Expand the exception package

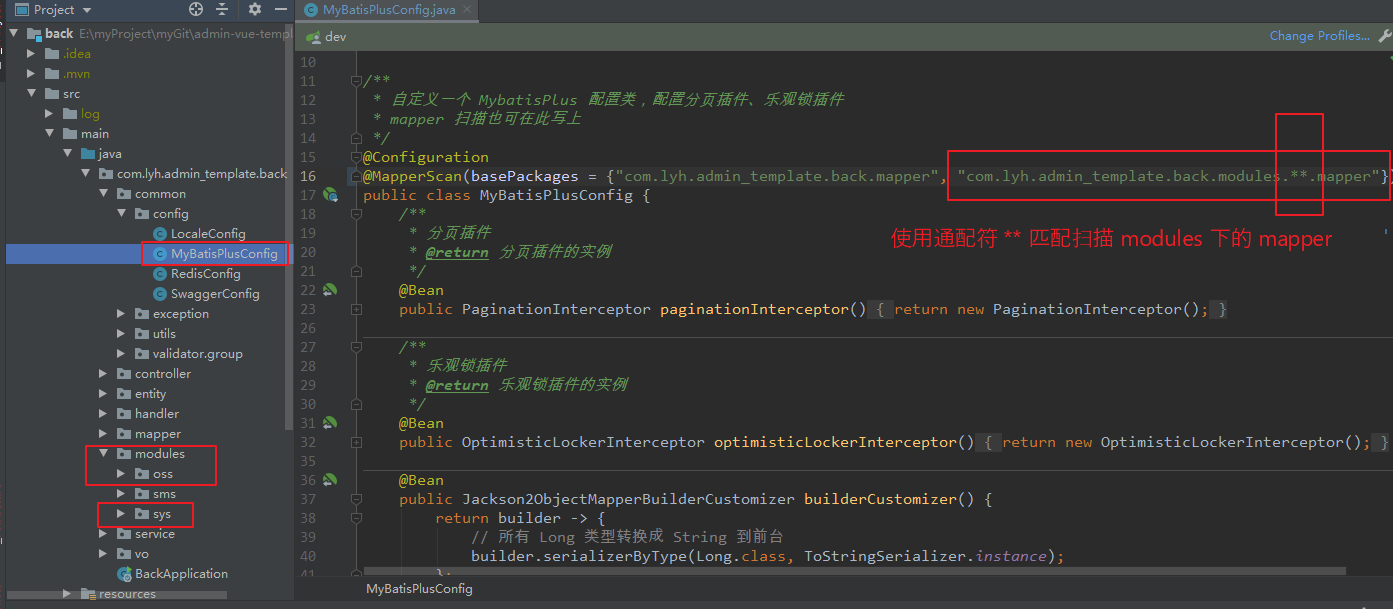121,314
